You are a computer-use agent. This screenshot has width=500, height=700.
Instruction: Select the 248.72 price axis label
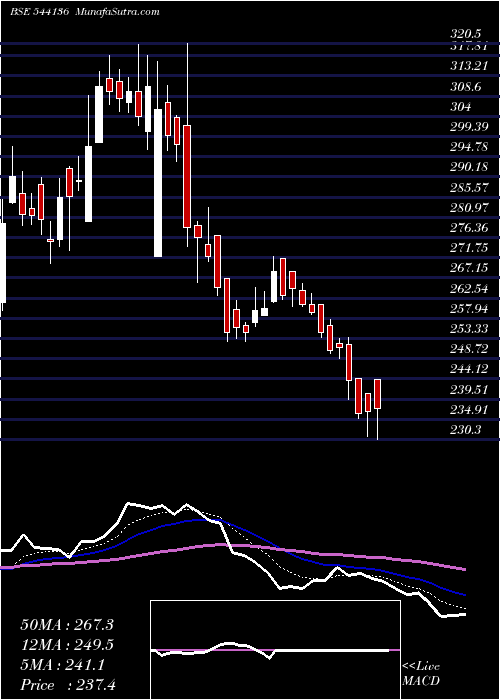469,349
